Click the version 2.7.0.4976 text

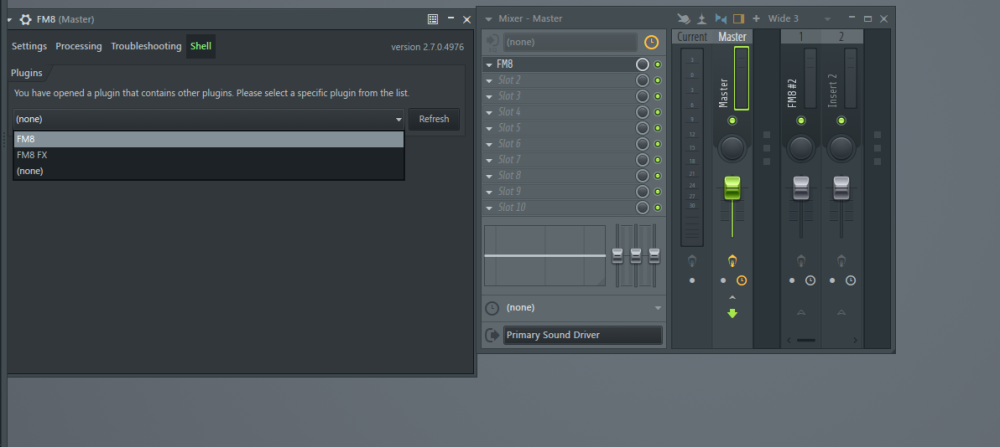click(x=427, y=47)
